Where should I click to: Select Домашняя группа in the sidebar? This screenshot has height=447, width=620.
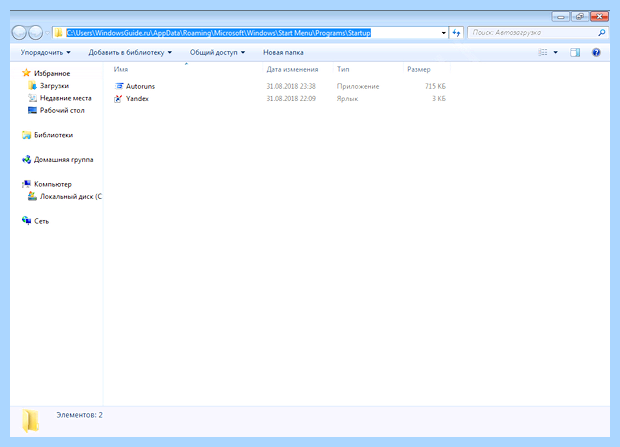coord(64,159)
